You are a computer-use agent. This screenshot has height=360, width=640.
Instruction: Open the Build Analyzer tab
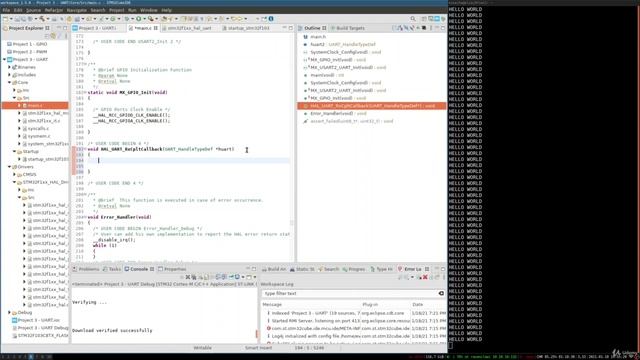pos(274,269)
